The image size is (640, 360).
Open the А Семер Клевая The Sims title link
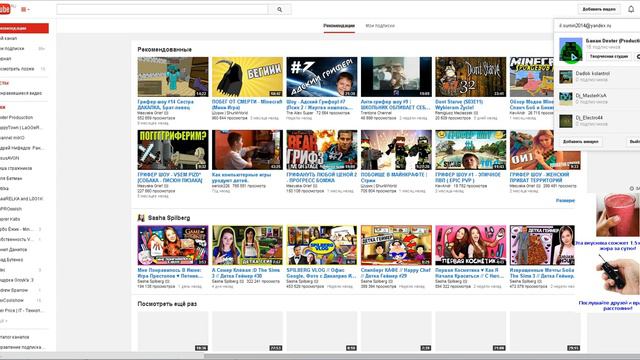[x=246, y=273]
